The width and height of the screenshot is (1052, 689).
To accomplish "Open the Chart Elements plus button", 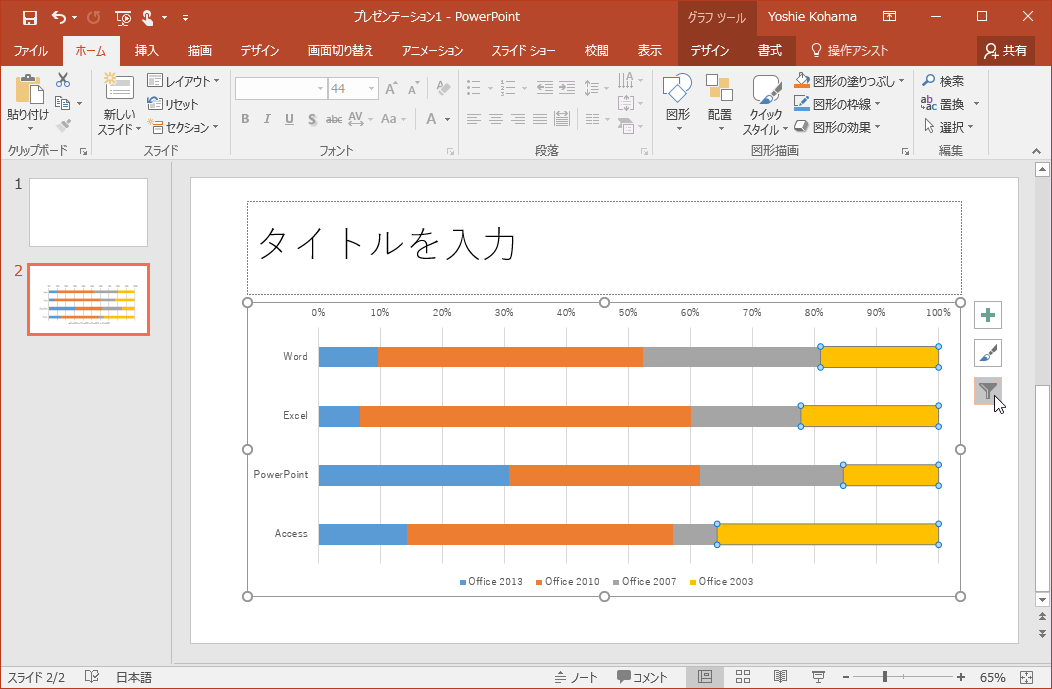I will point(988,315).
